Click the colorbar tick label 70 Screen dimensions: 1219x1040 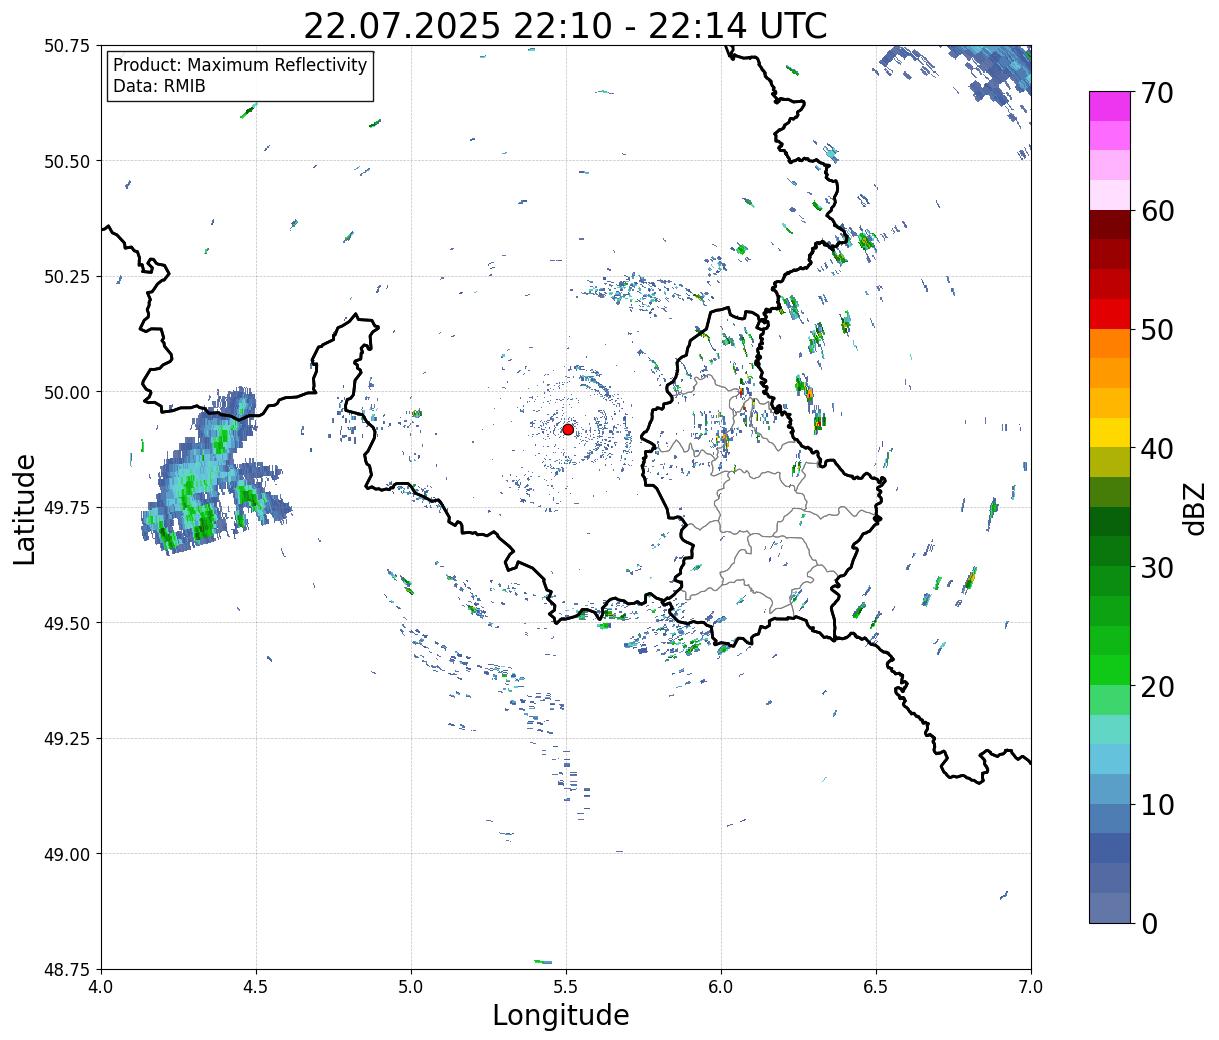pos(1157,93)
